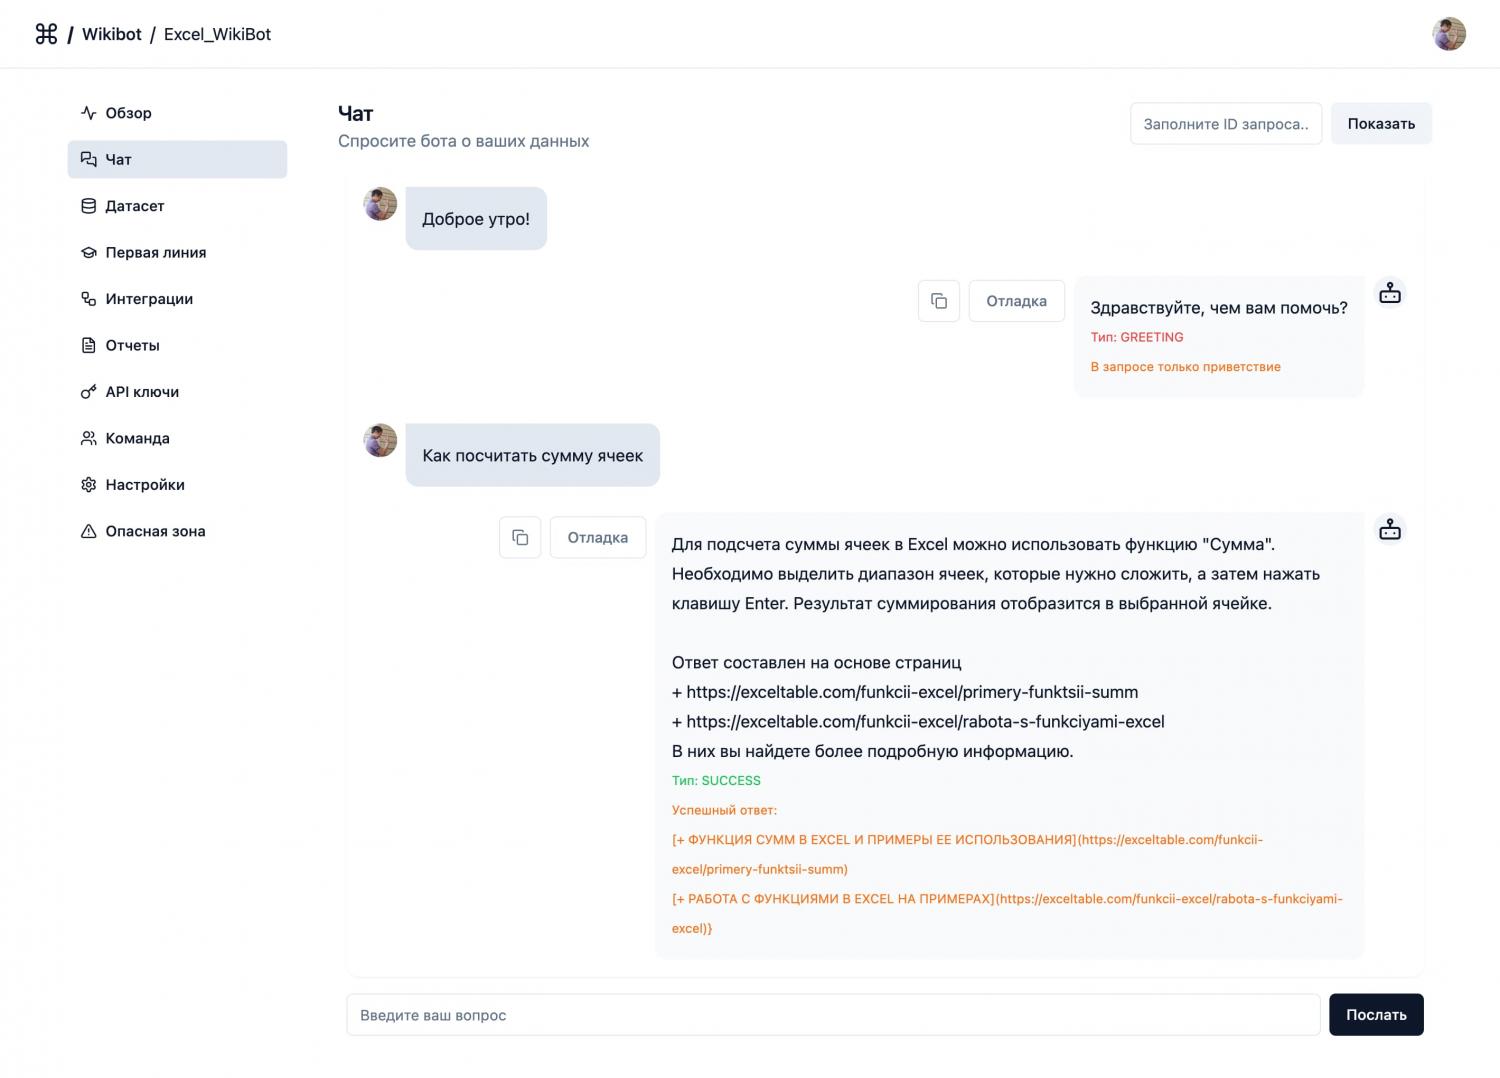1500x1078 pixels.
Task: Click the command logo icon in header
Action: click(46, 34)
